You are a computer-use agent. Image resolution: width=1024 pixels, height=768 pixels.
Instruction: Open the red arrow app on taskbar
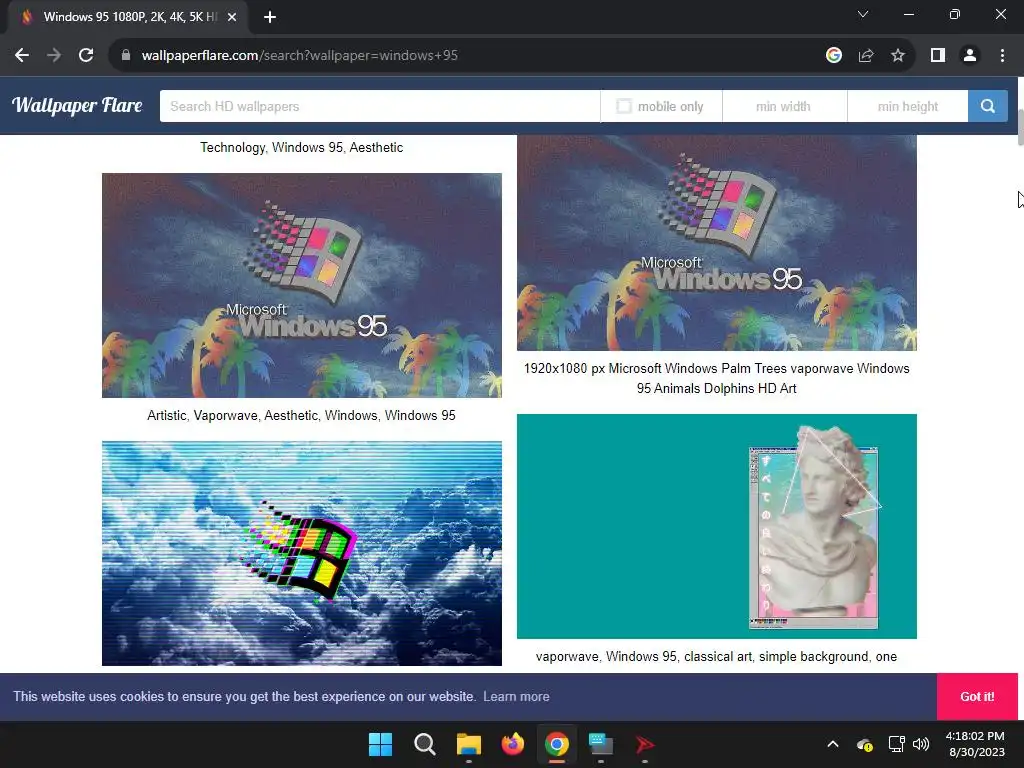click(645, 744)
